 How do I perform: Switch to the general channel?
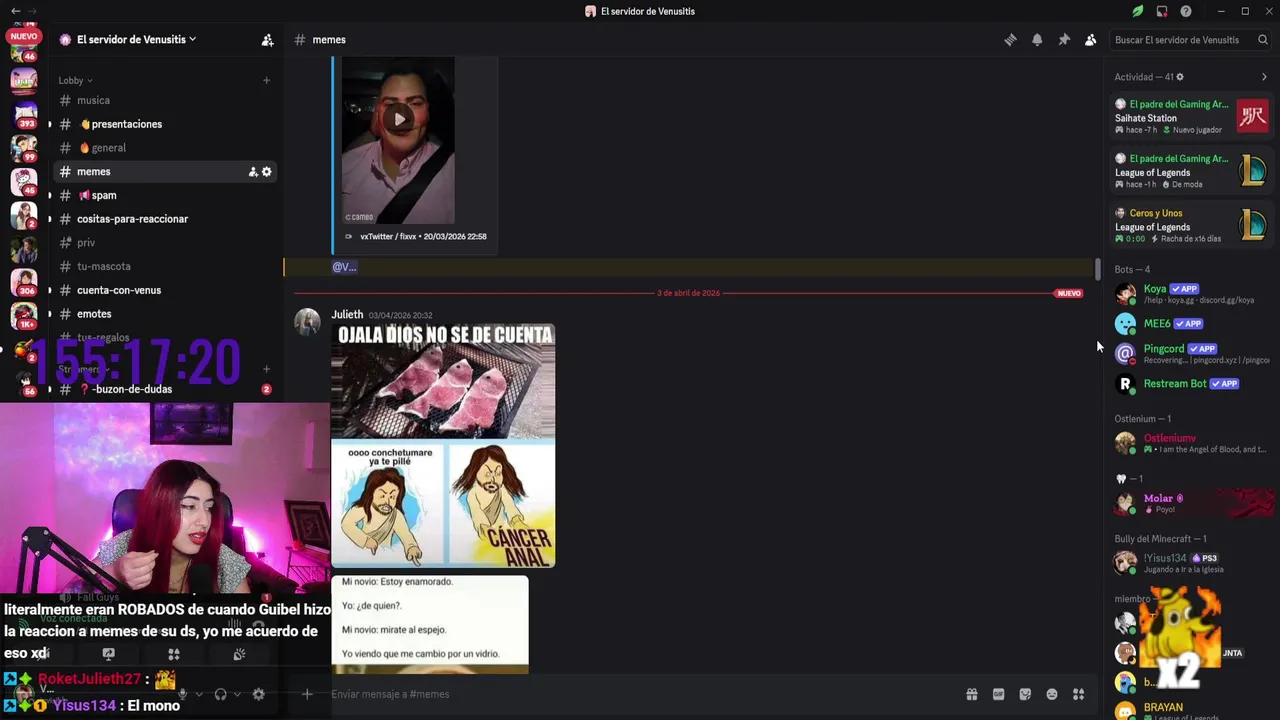click(x=165, y=148)
